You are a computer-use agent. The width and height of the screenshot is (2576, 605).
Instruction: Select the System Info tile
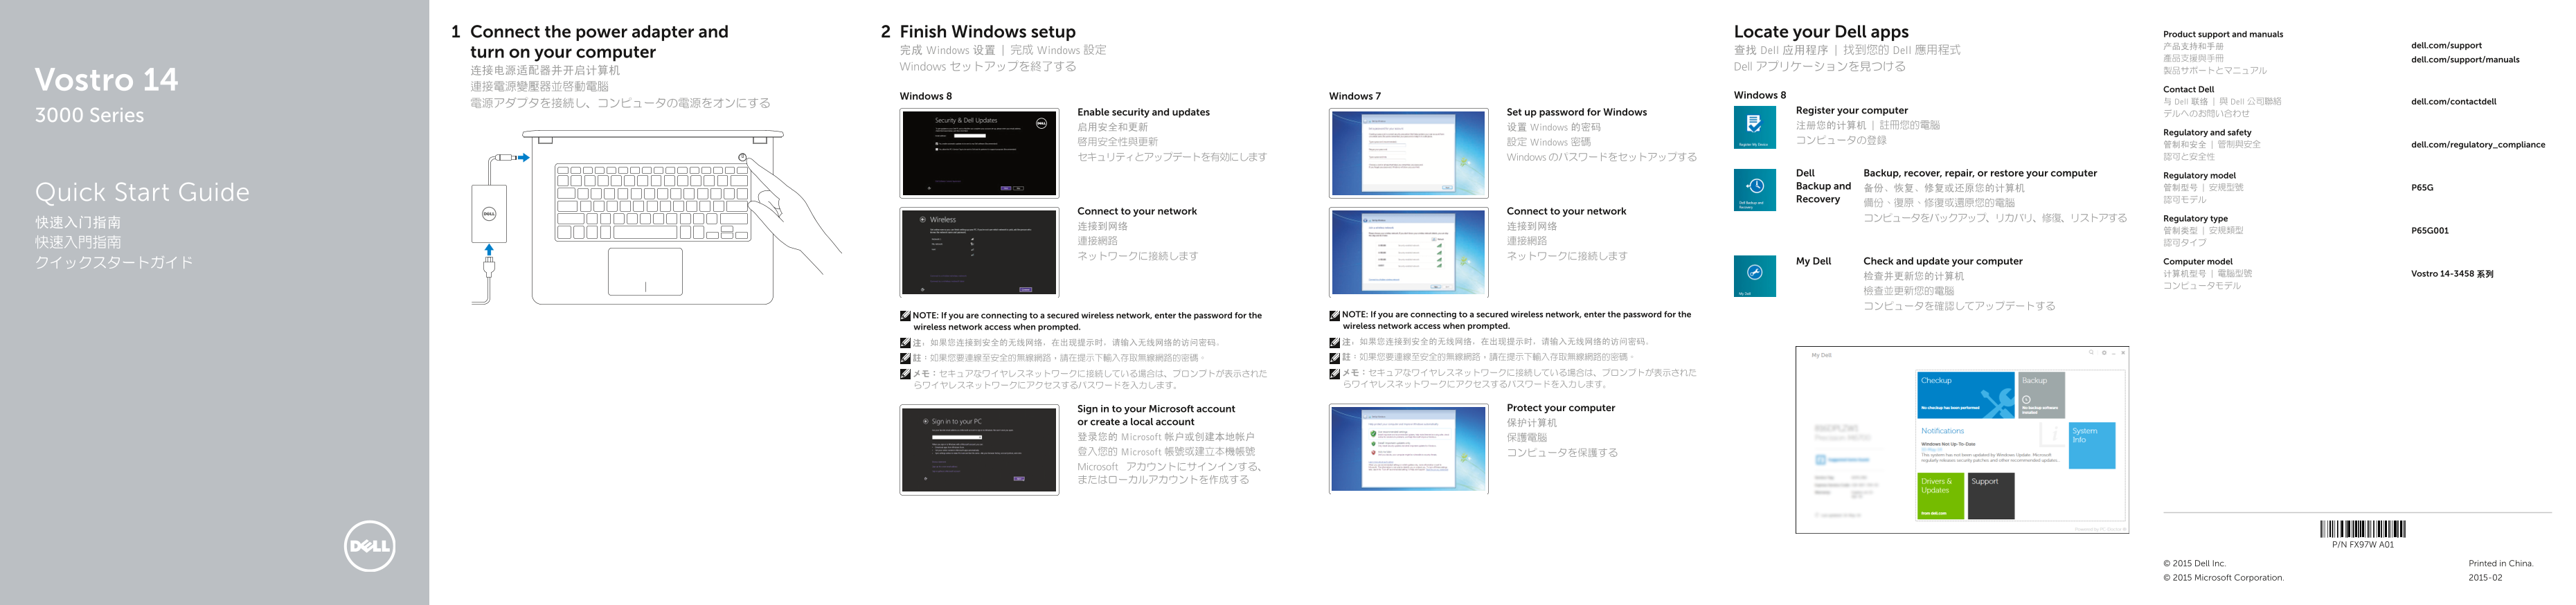2092,445
